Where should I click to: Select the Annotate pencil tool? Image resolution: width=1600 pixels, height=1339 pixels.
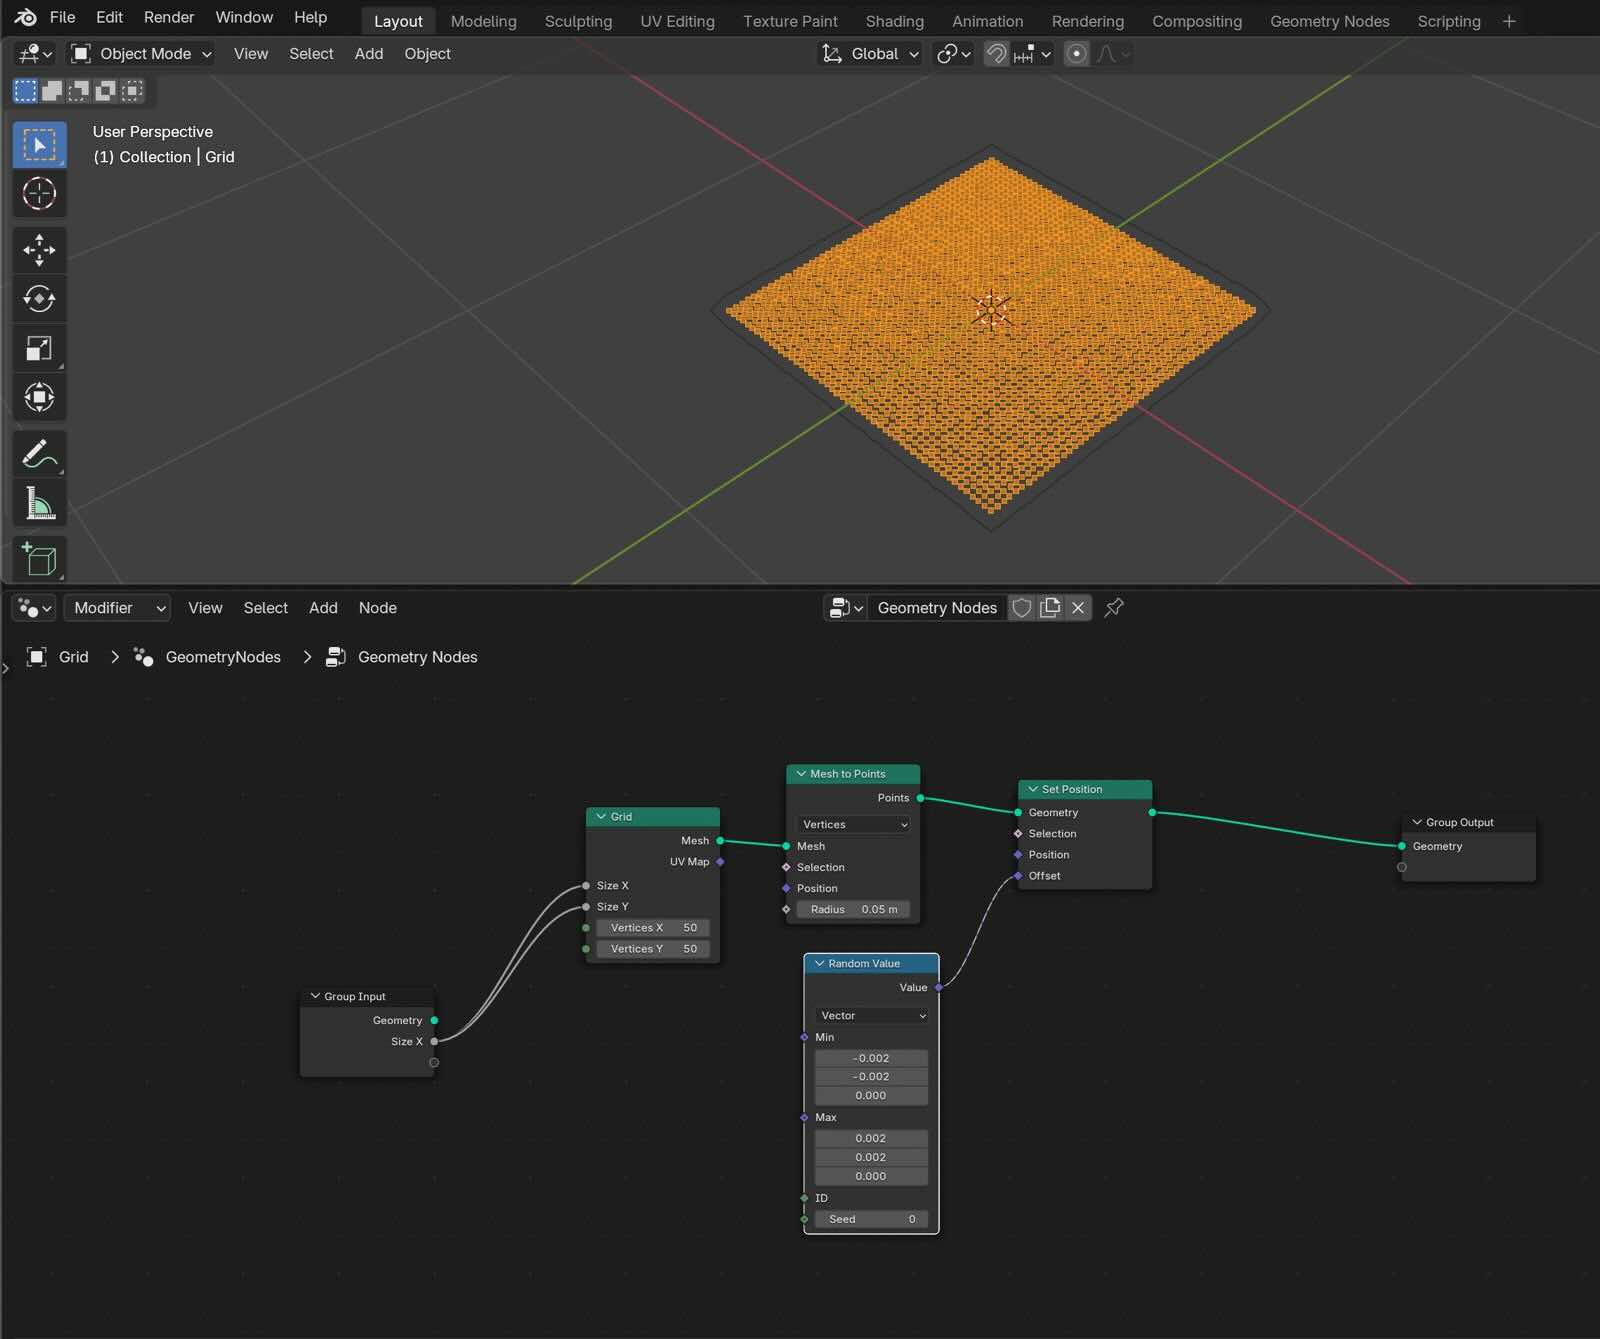point(39,454)
